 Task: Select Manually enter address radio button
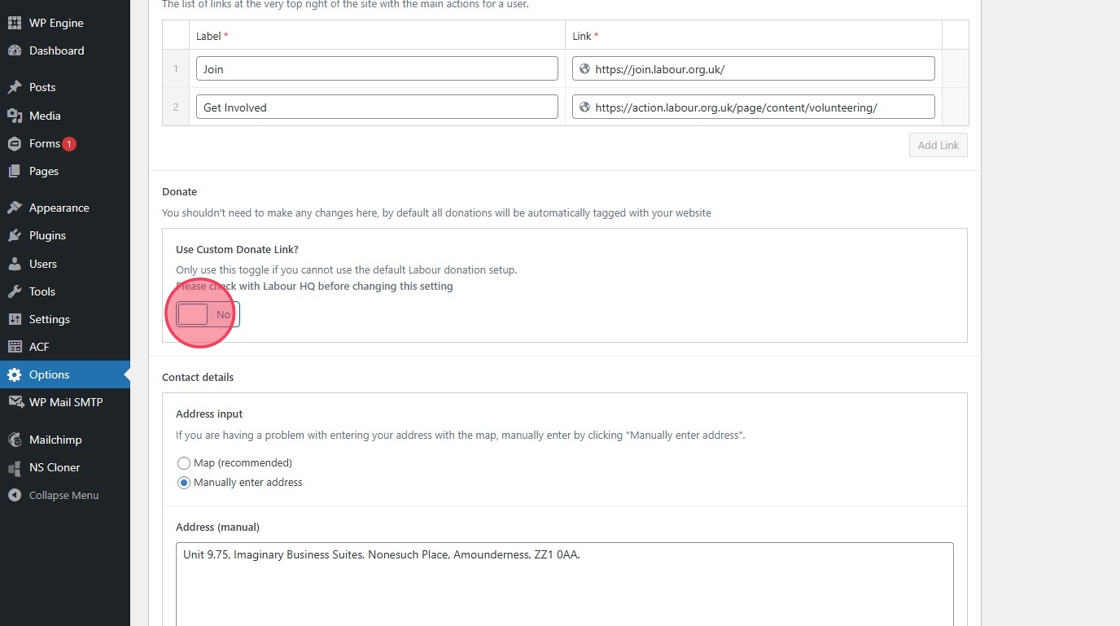184,483
